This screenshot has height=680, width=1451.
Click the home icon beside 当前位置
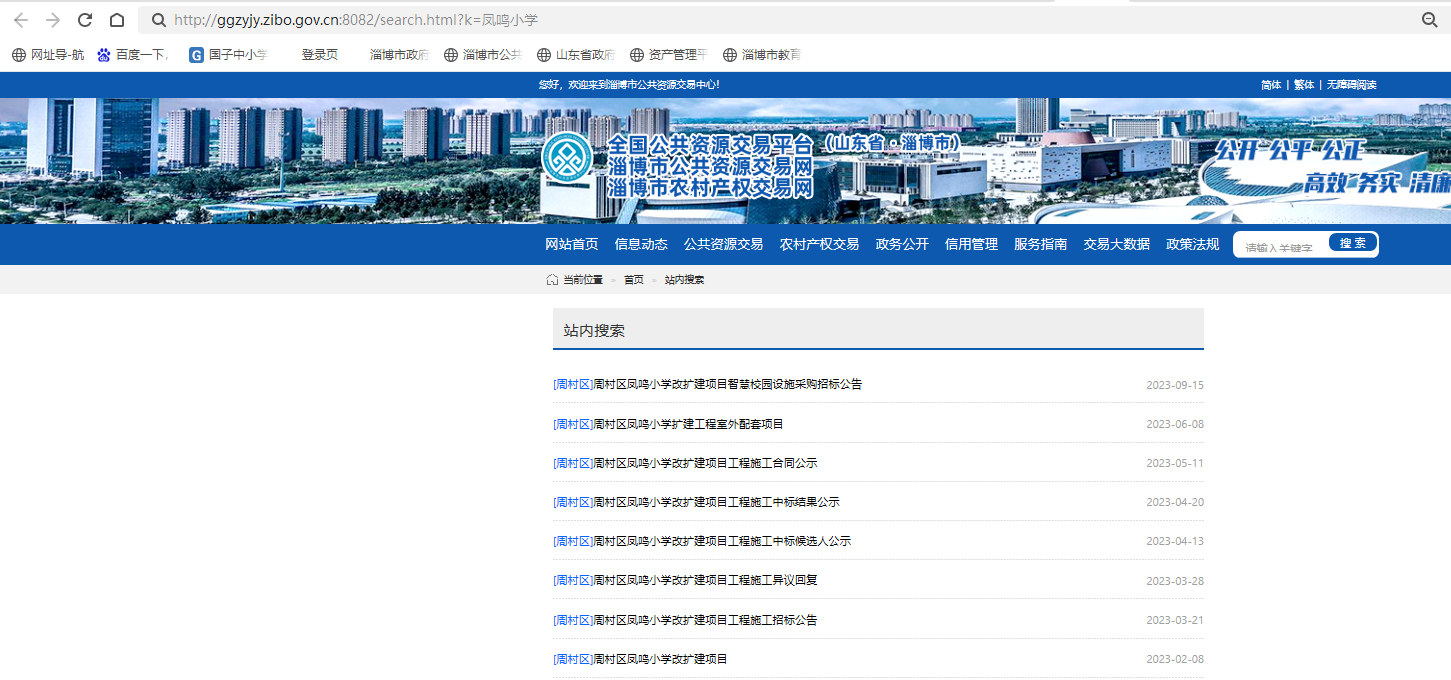552,280
